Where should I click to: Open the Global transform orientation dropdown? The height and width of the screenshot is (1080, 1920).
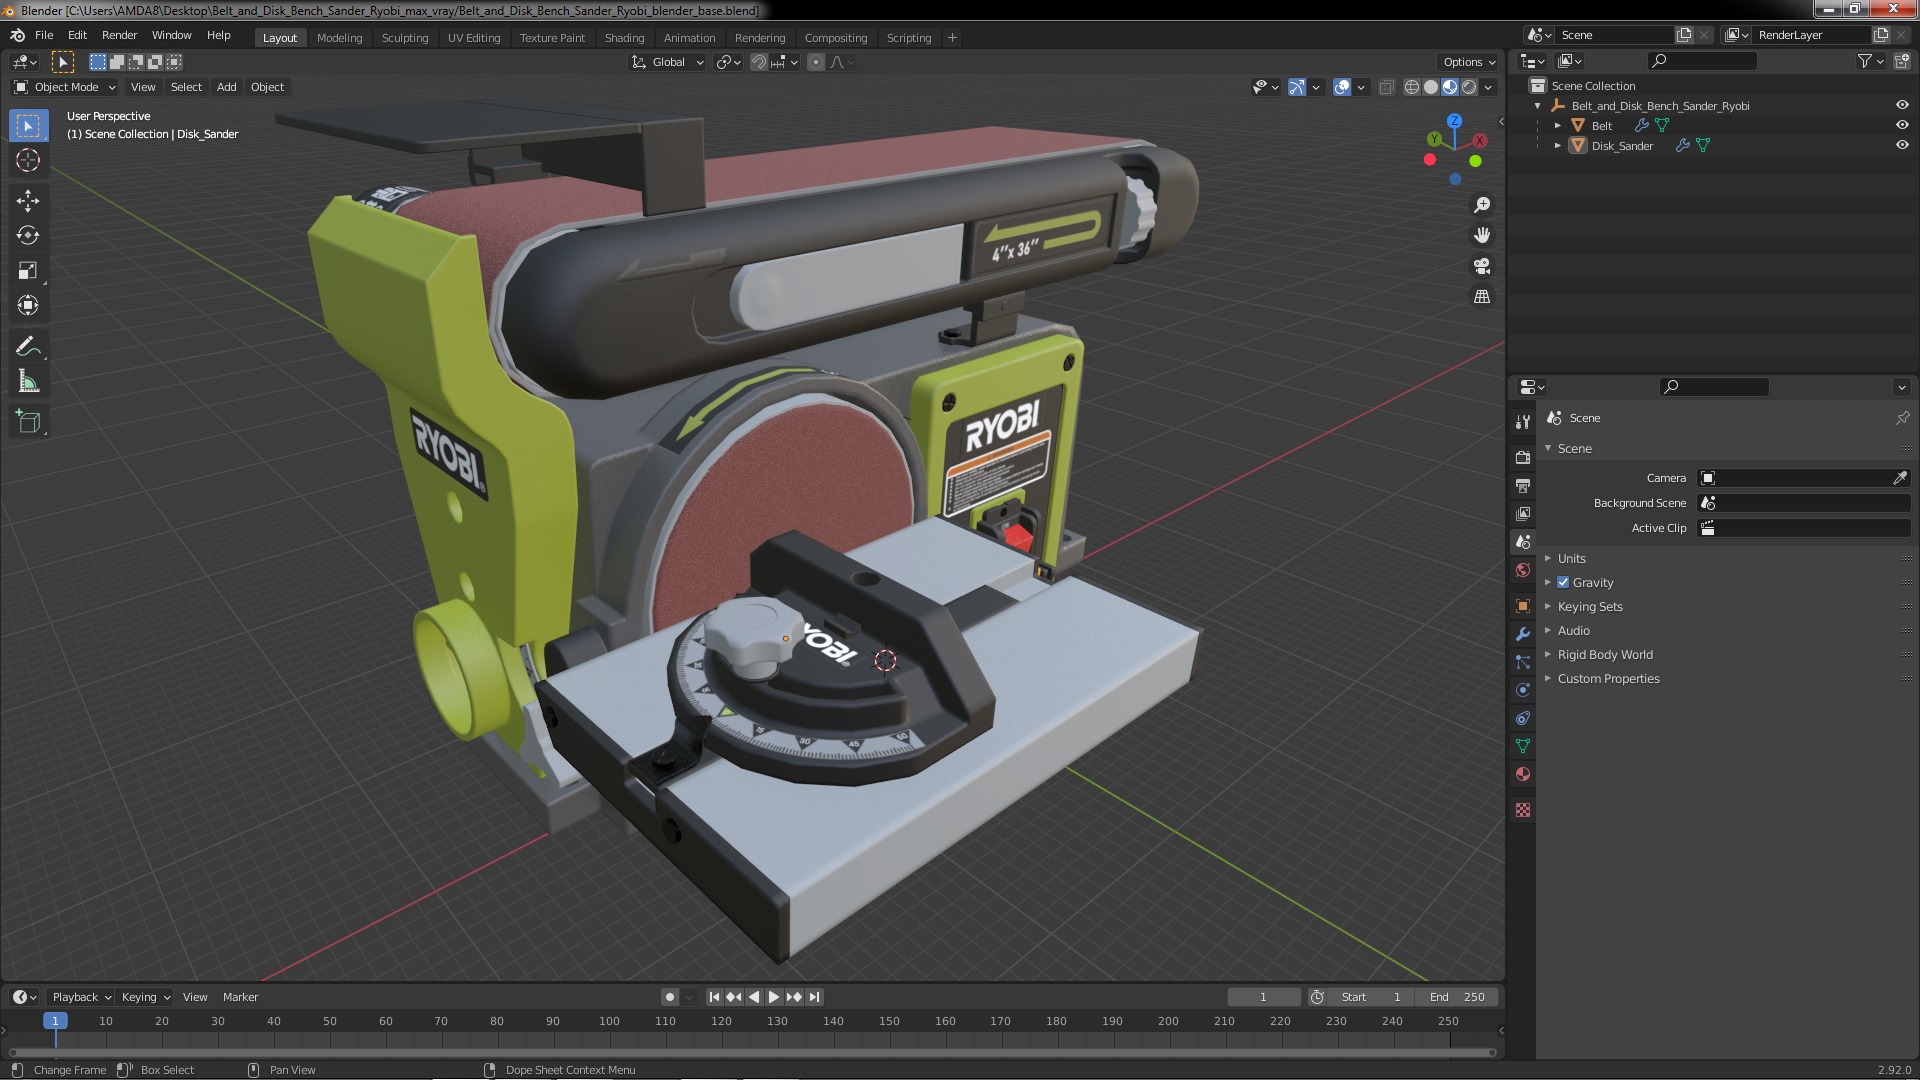[668, 63]
